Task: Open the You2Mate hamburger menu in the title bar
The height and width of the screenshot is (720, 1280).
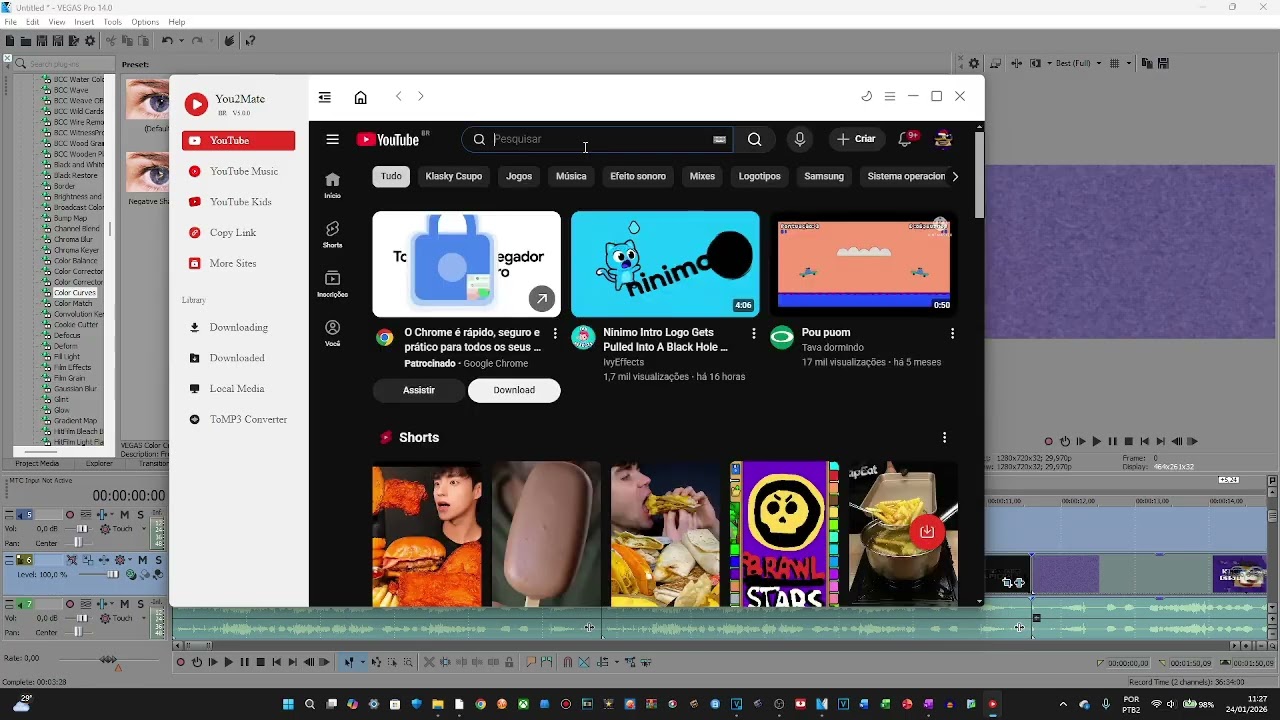Action: click(890, 96)
